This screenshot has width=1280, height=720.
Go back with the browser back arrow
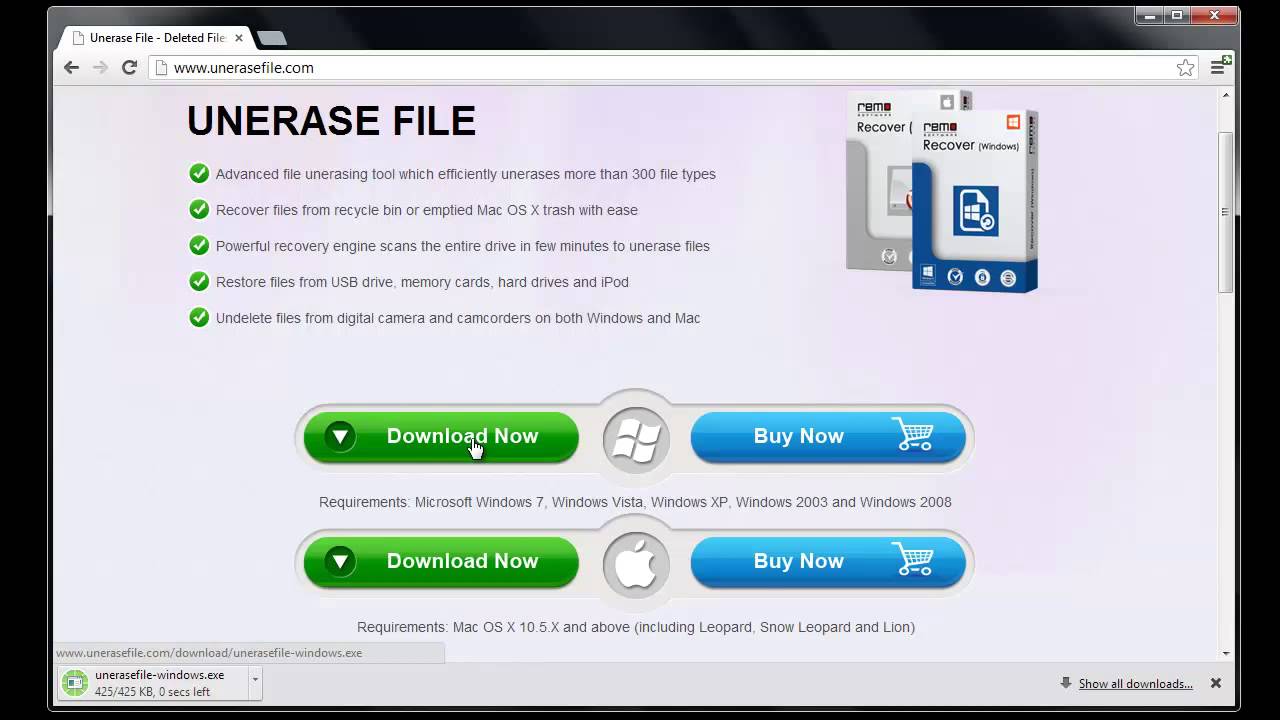coord(71,68)
